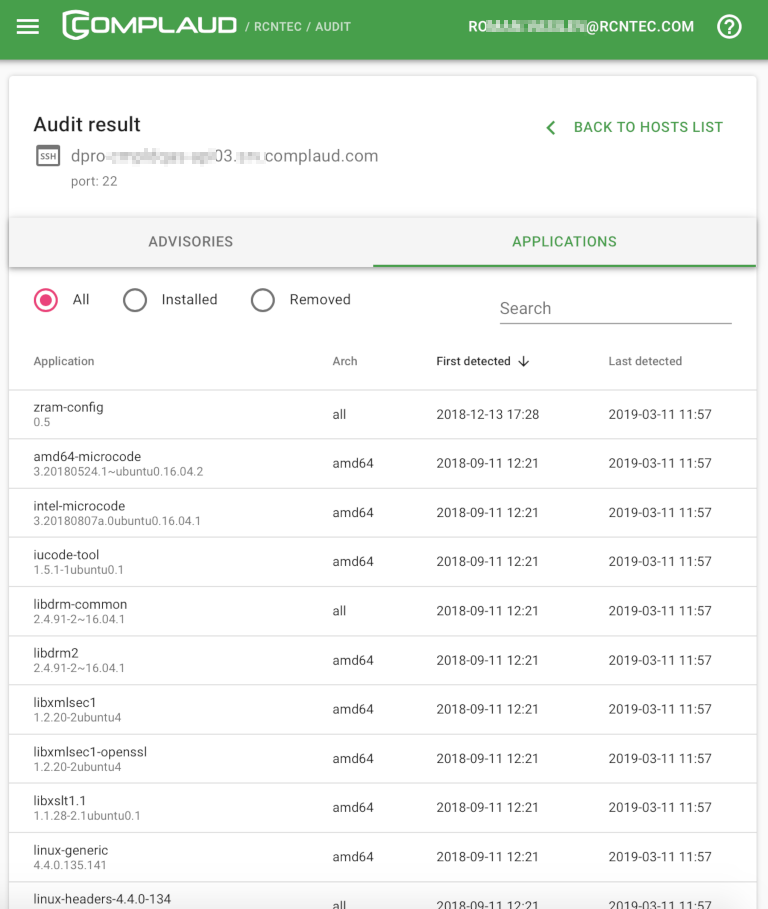Open the hamburger navigation menu

pos(28,27)
